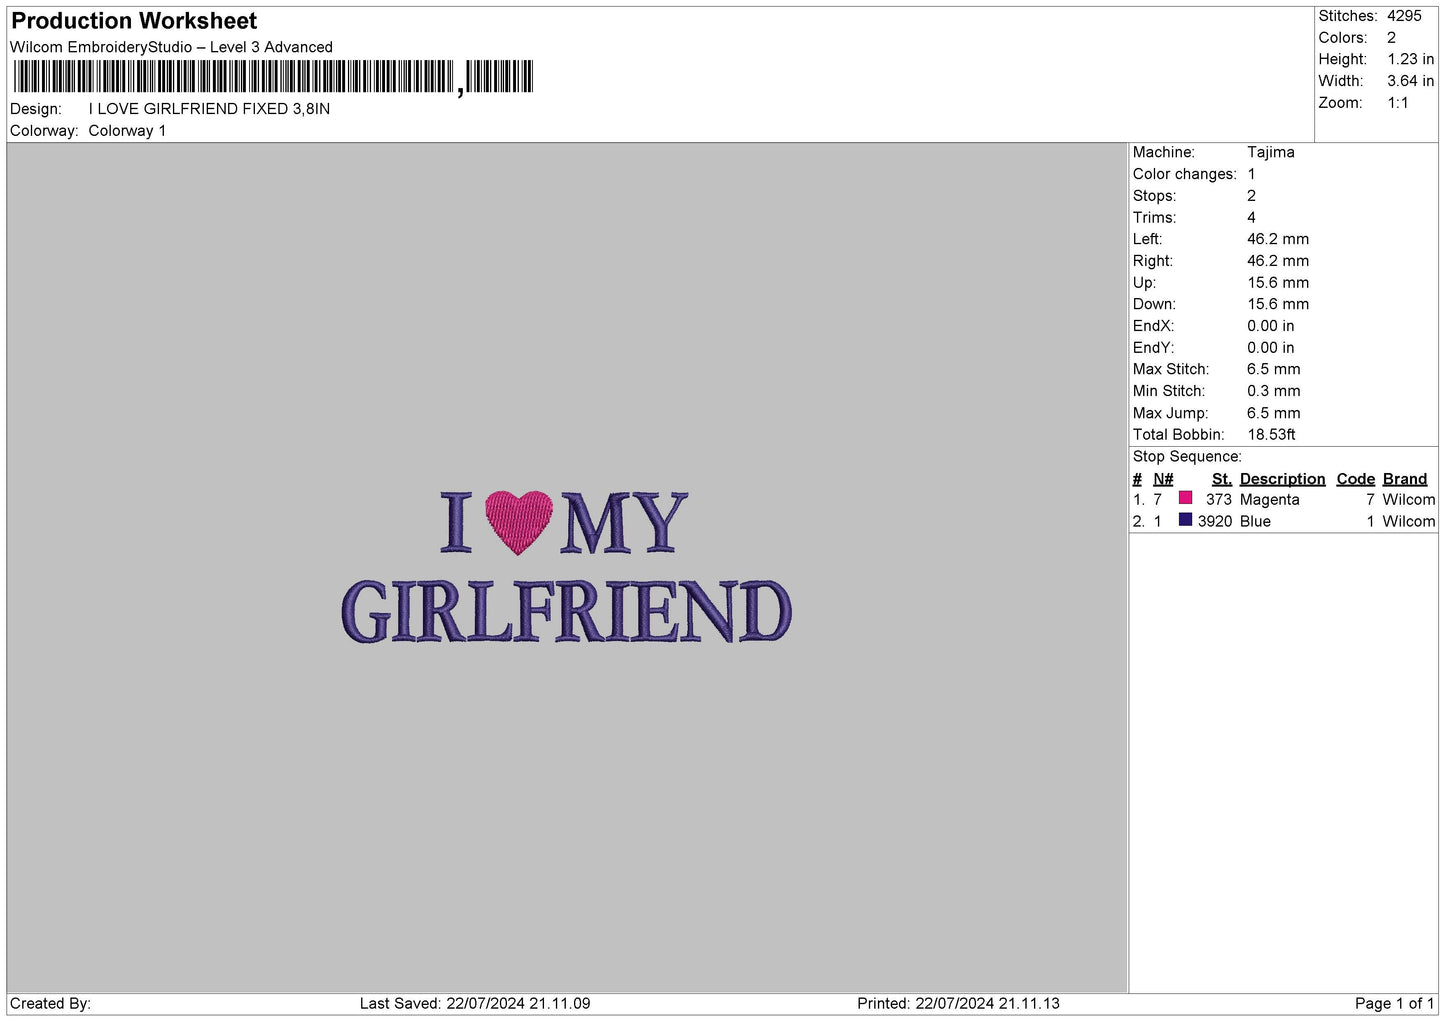This screenshot has width=1445, height=1021.
Task: Click the Left value 46.2 mm
Action: [1278, 239]
